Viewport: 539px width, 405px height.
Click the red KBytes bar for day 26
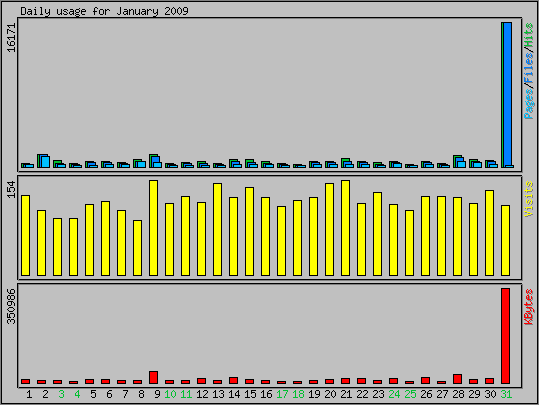(x=425, y=381)
